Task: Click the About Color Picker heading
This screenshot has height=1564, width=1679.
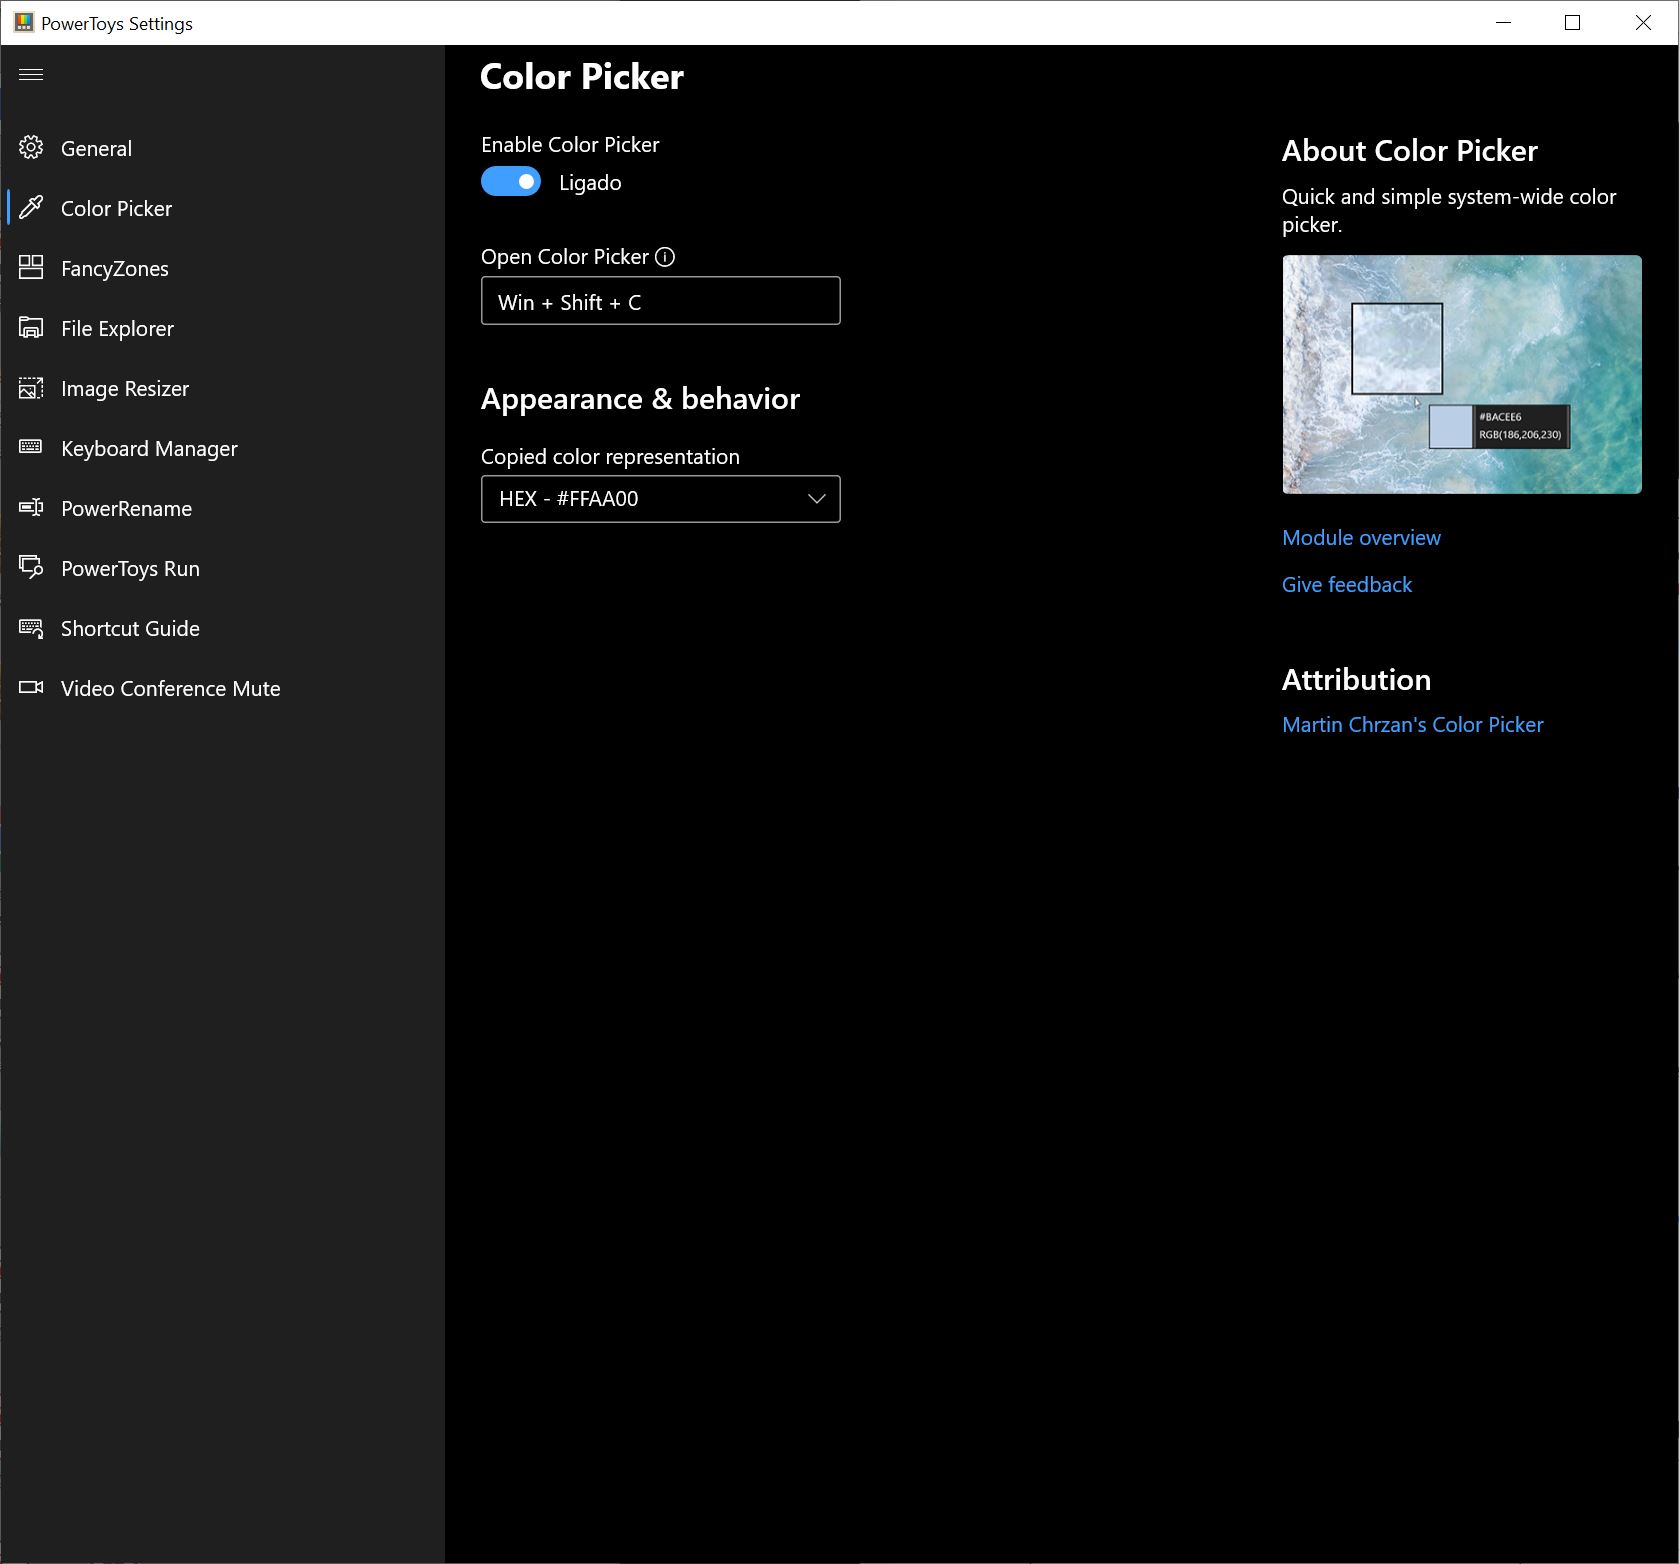Action: click(x=1409, y=151)
